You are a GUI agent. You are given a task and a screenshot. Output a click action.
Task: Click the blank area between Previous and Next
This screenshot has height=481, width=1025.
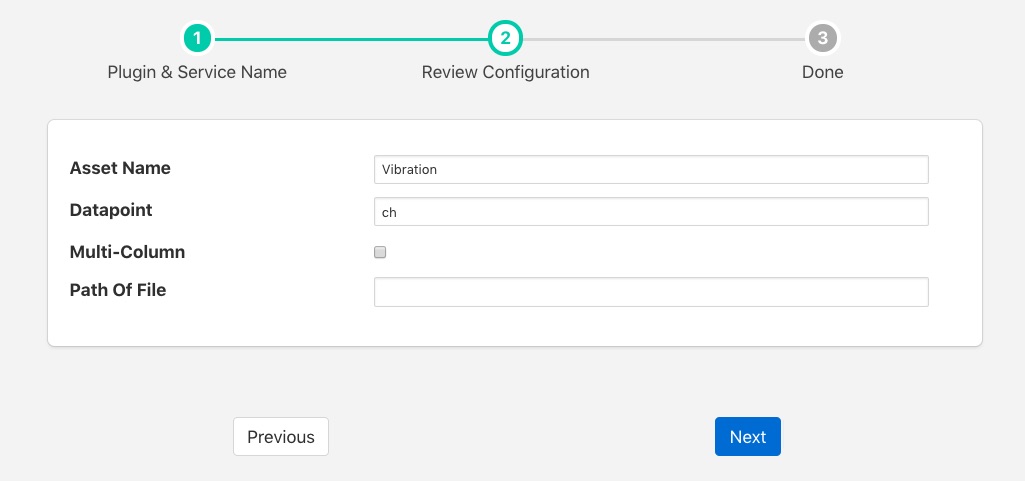(520, 437)
